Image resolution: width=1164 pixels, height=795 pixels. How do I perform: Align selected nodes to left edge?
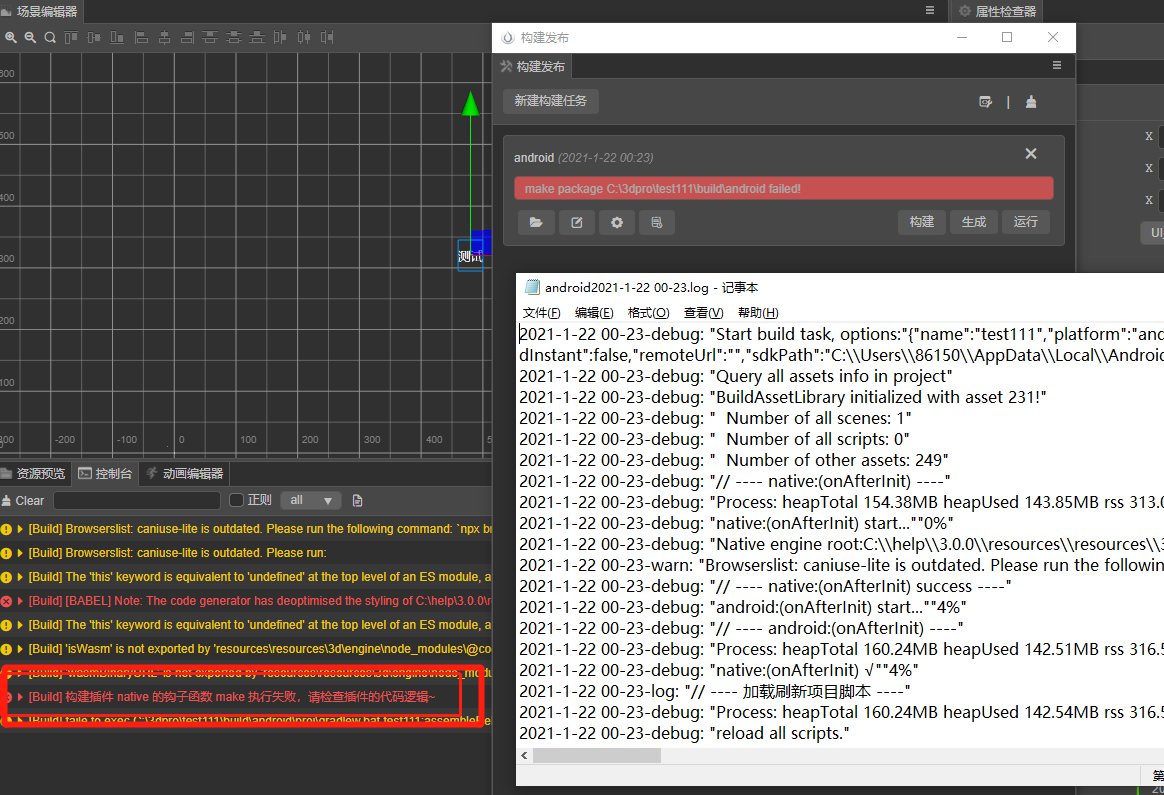pos(141,37)
